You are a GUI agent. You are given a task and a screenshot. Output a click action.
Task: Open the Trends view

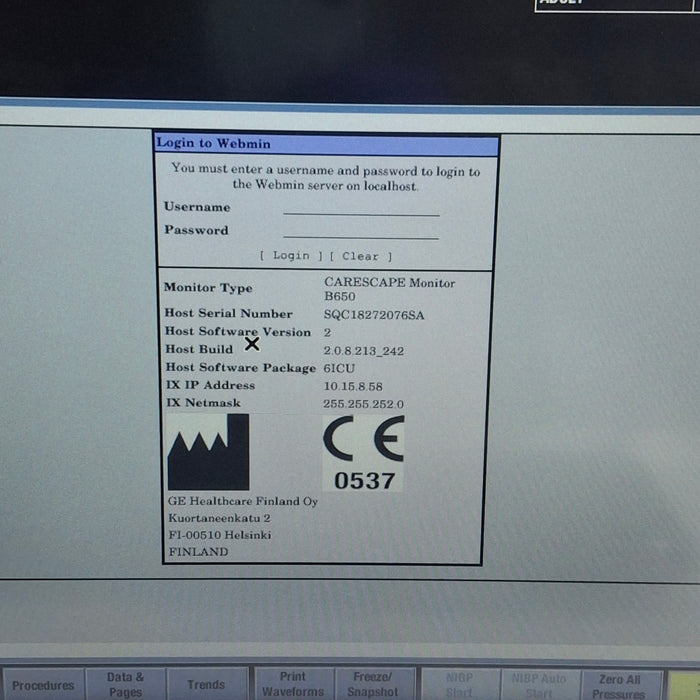tap(206, 684)
